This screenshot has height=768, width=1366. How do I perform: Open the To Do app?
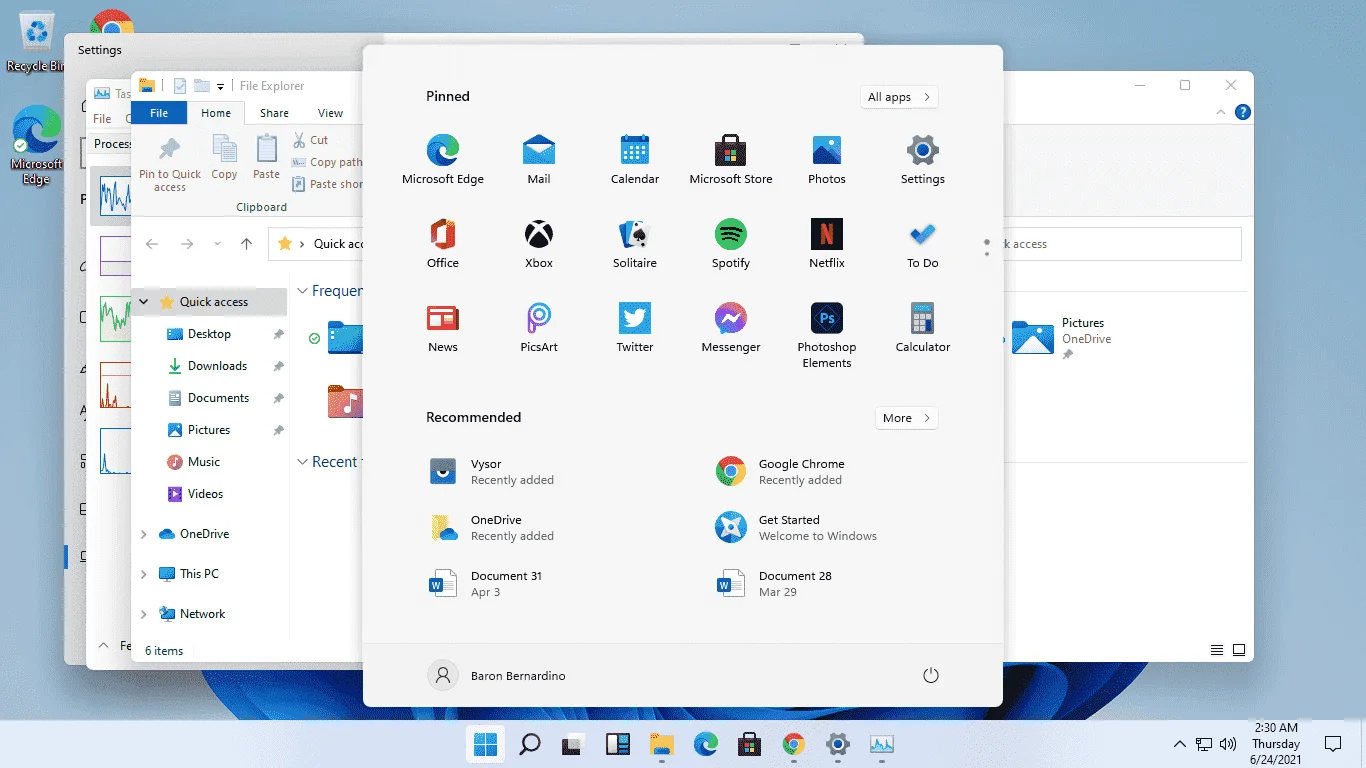[923, 244]
